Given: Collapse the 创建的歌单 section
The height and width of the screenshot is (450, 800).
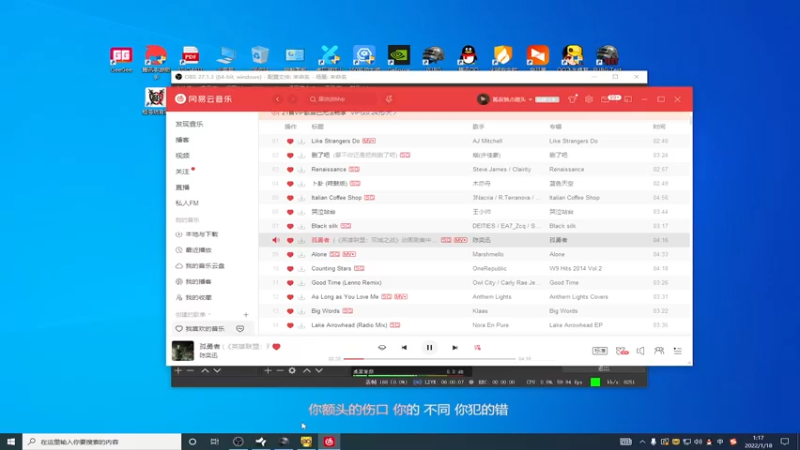Looking at the screenshot, I should click(x=193, y=314).
